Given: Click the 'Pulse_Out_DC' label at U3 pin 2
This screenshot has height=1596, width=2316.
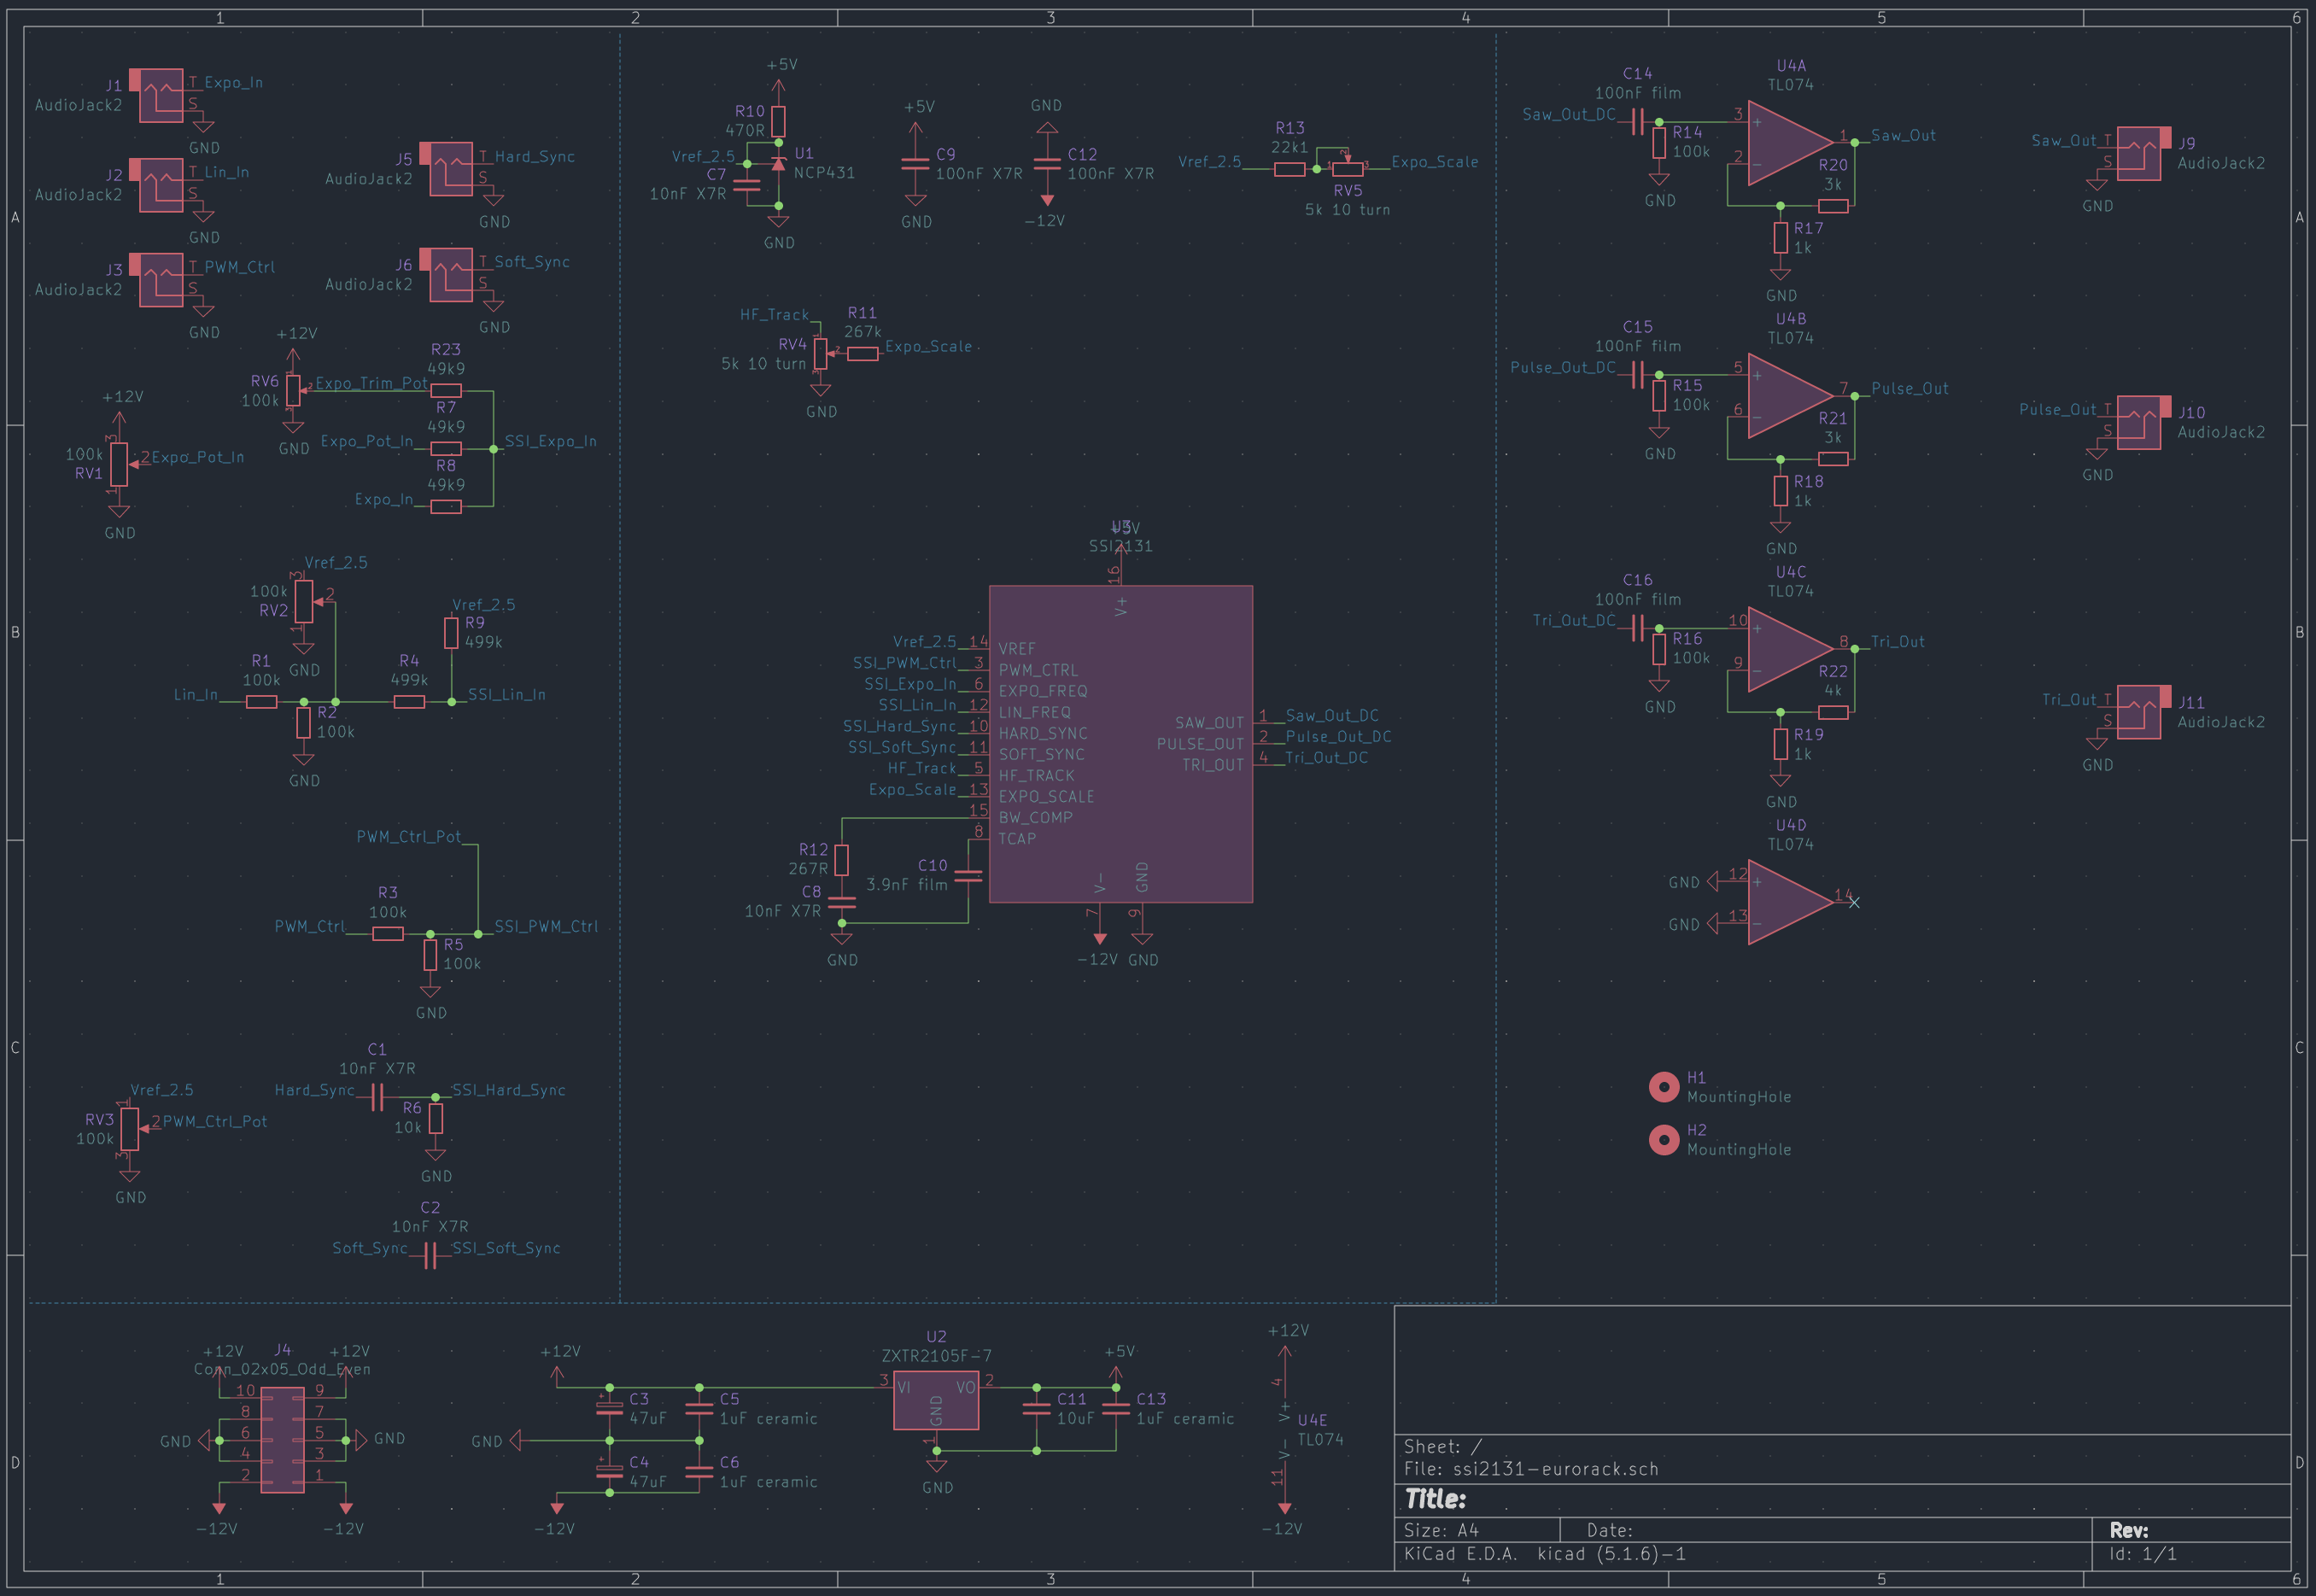Looking at the screenshot, I should point(1338,736).
